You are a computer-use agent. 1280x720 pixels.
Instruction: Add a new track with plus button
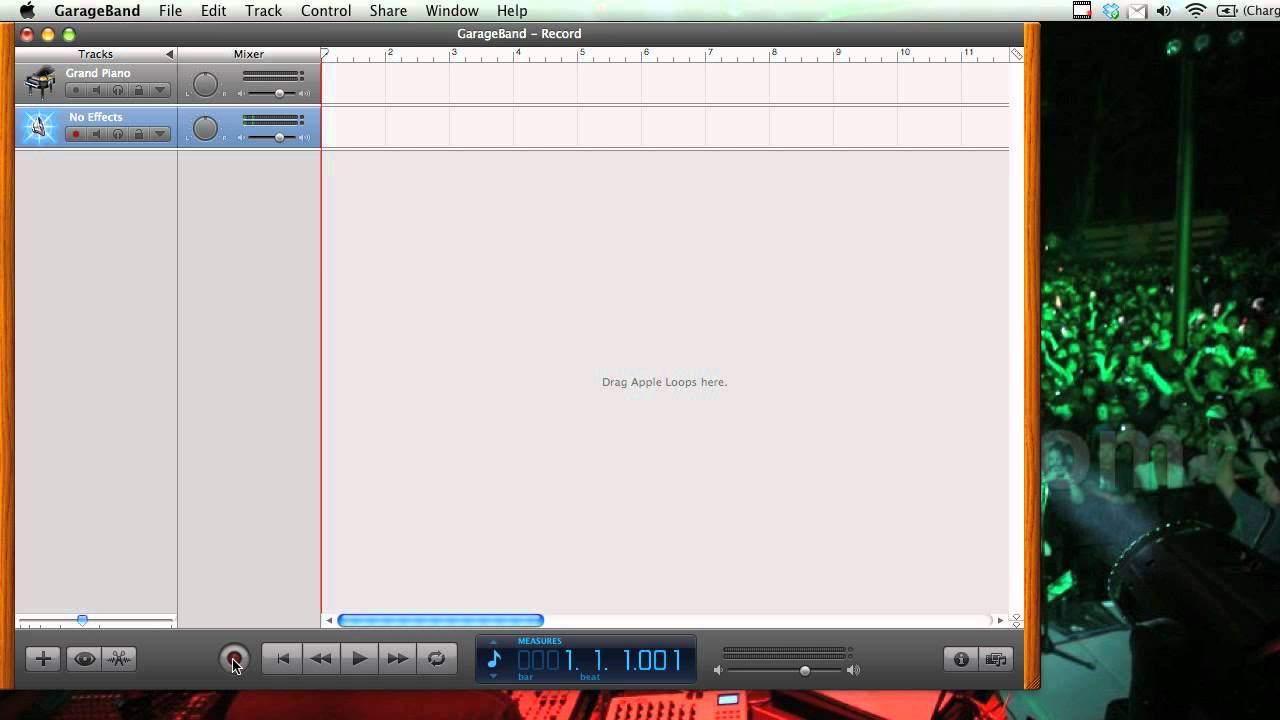(43, 659)
